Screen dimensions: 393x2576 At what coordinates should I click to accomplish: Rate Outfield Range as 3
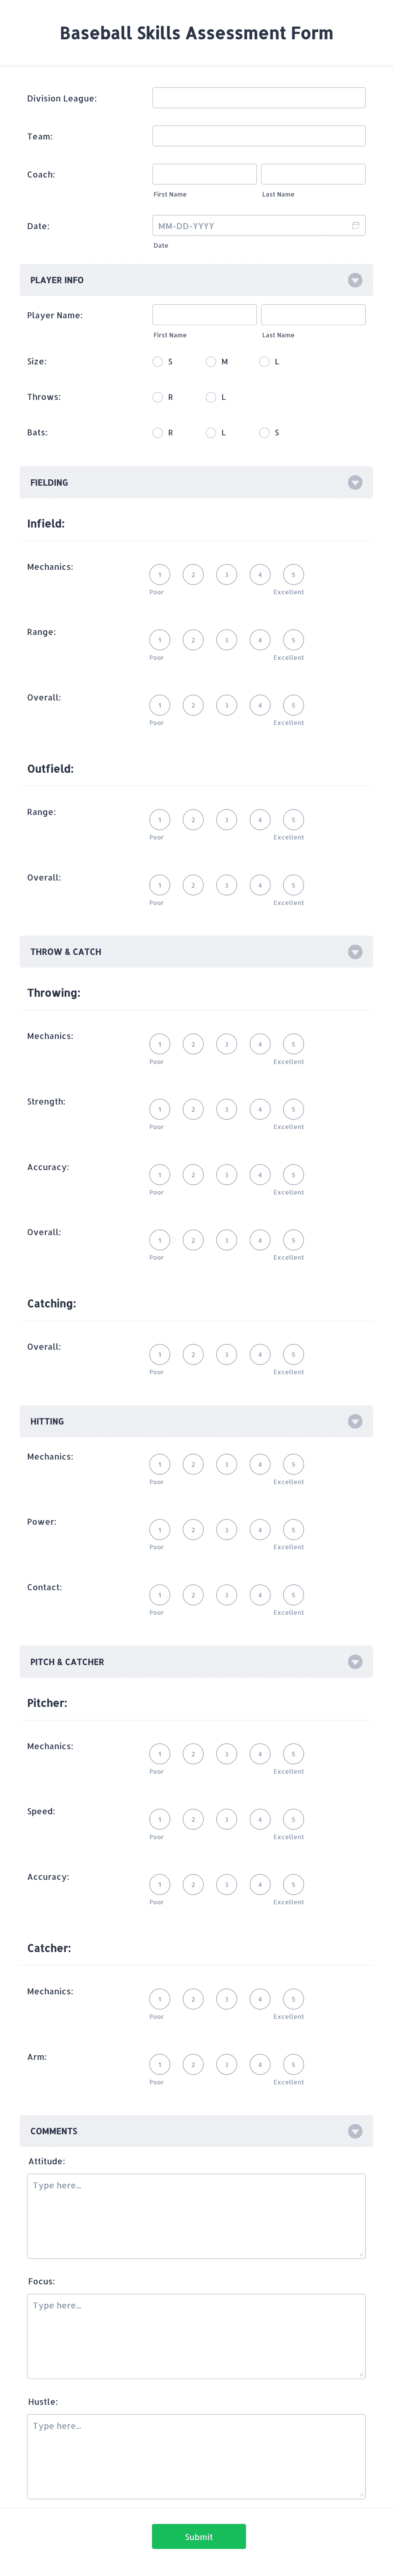227,820
